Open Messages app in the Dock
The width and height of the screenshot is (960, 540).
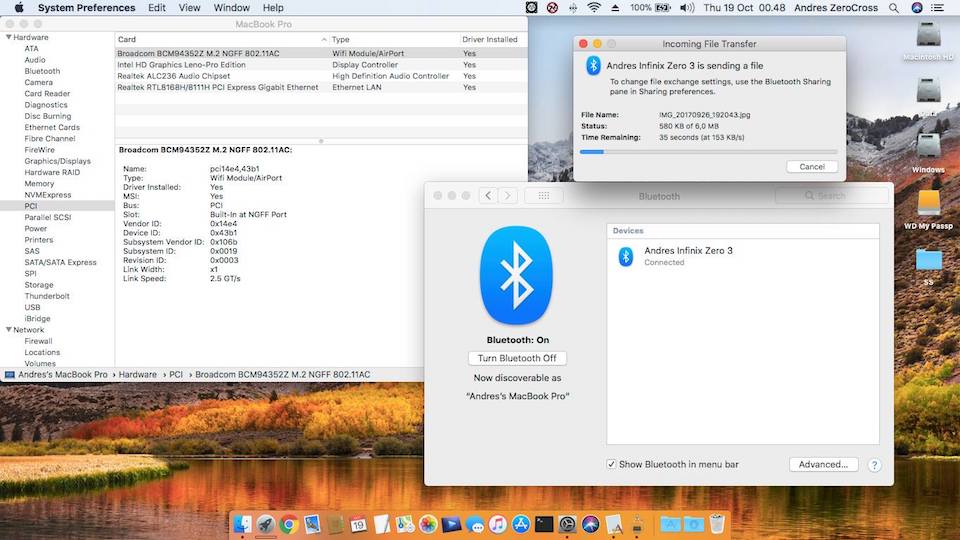[x=474, y=524]
